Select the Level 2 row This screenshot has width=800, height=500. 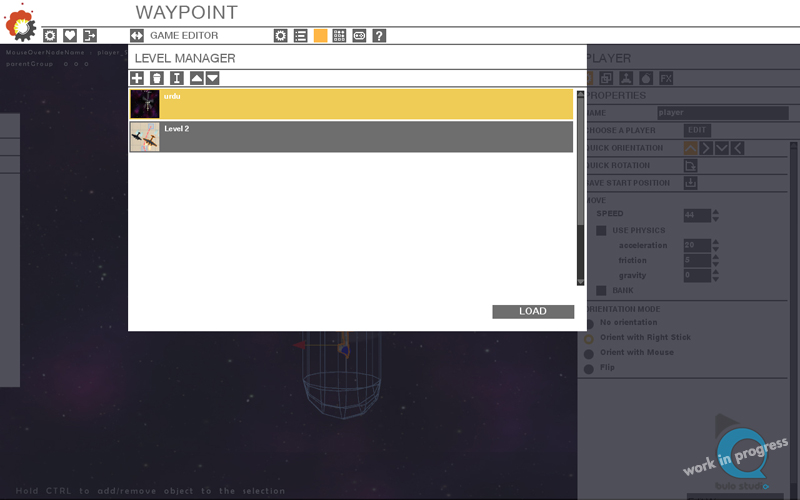(351, 137)
